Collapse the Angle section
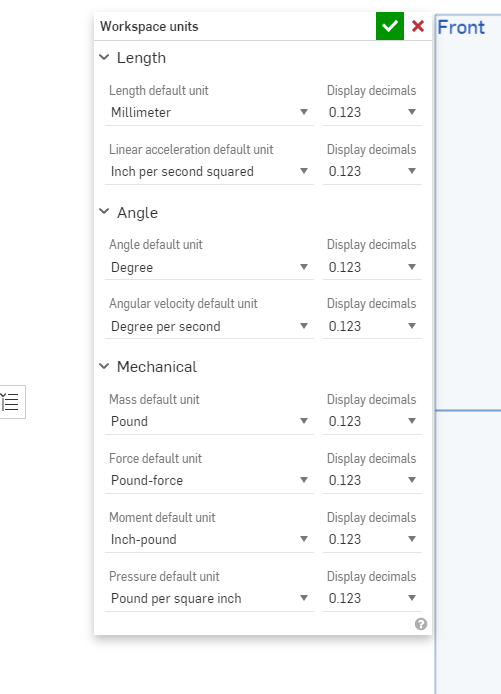Screen dimensions: 501x694 point(104,212)
